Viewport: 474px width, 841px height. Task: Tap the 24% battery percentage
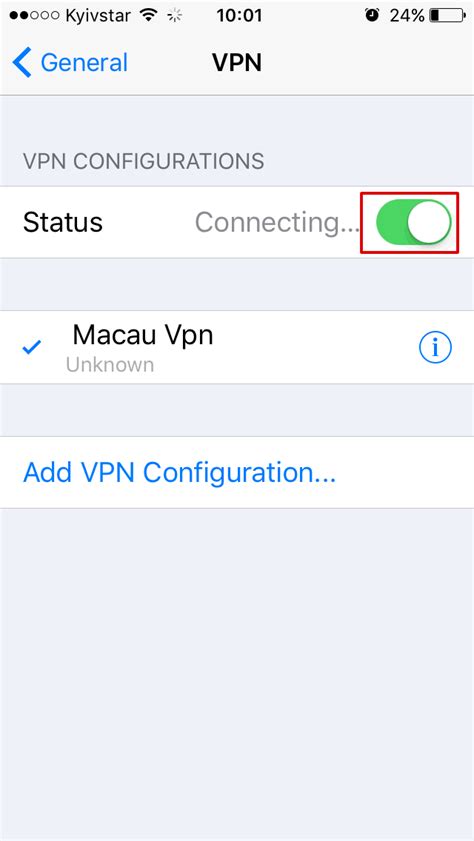pyautogui.click(x=407, y=16)
